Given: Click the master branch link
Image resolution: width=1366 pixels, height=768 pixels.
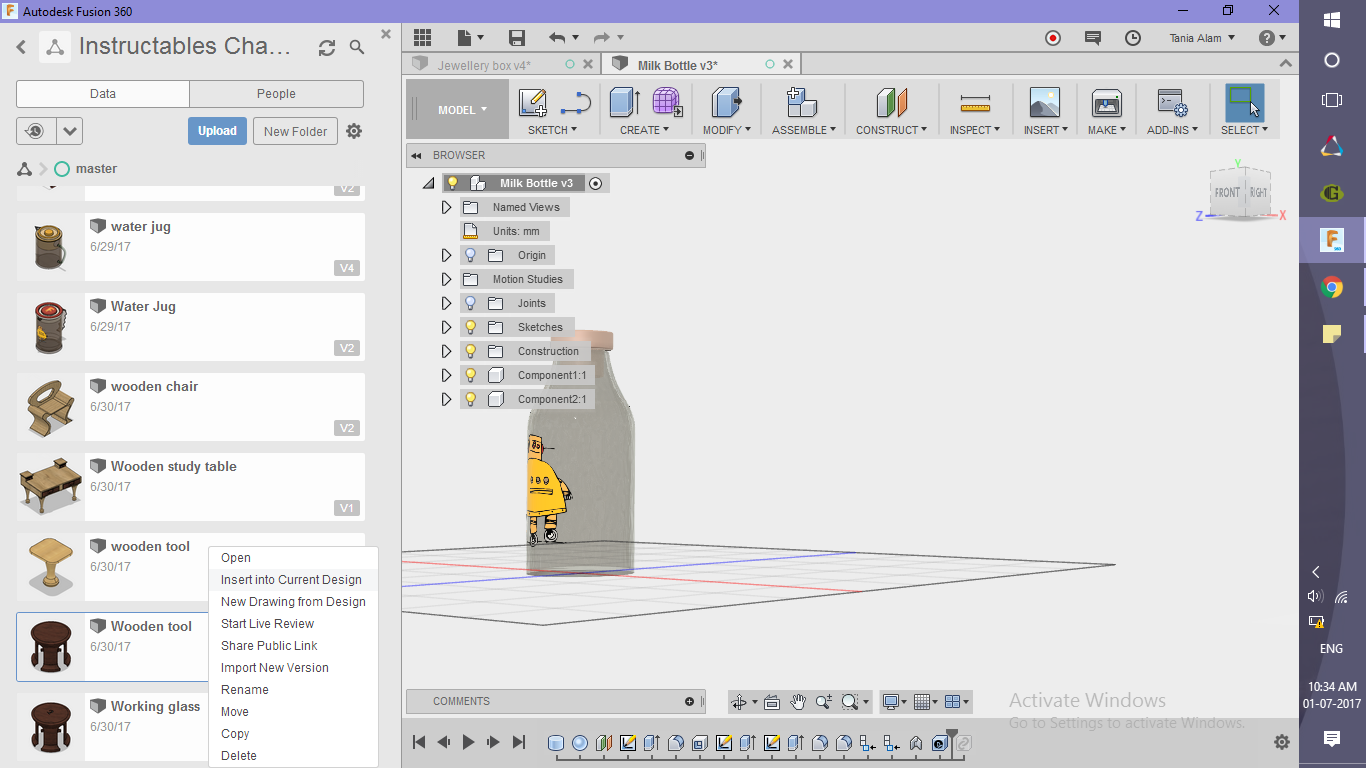Looking at the screenshot, I should [96, 169].
